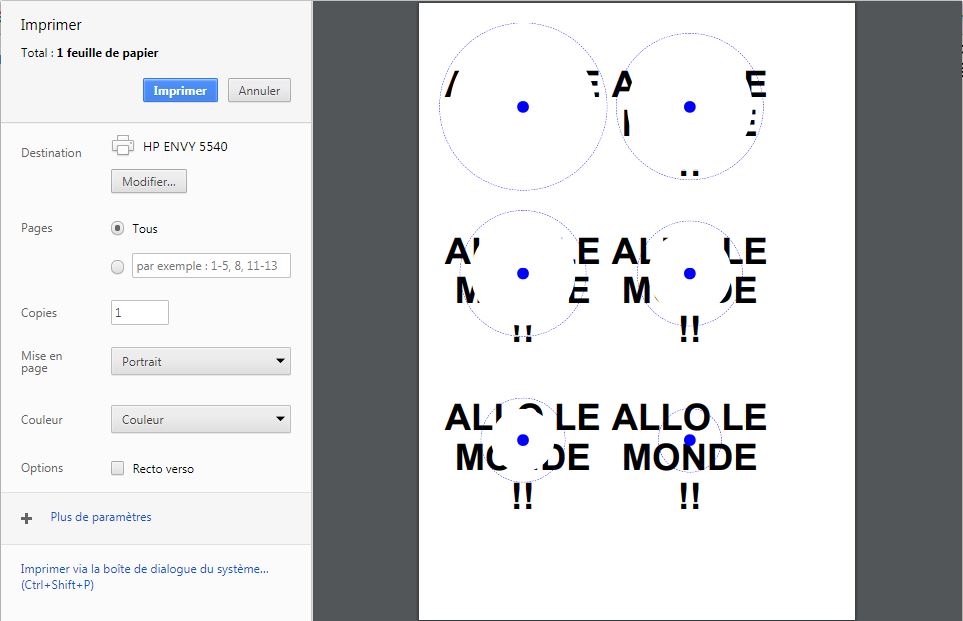Select the custom page range radio button
This screenshot has width=963, height=621.
point(117,267)
